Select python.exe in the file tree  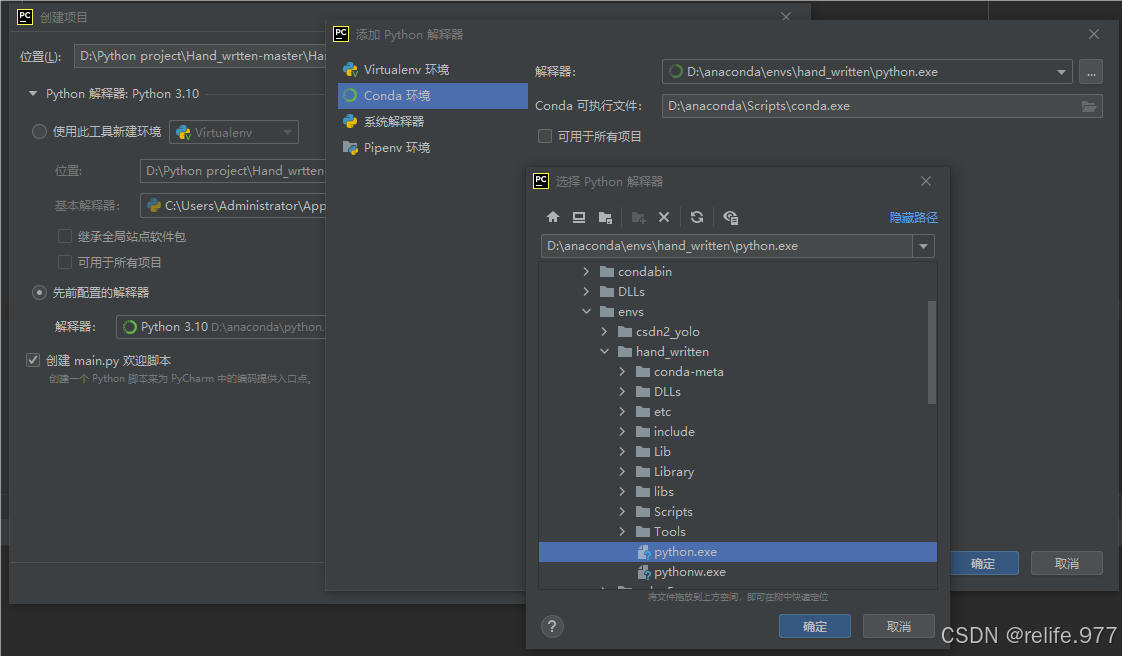point(738,552)
